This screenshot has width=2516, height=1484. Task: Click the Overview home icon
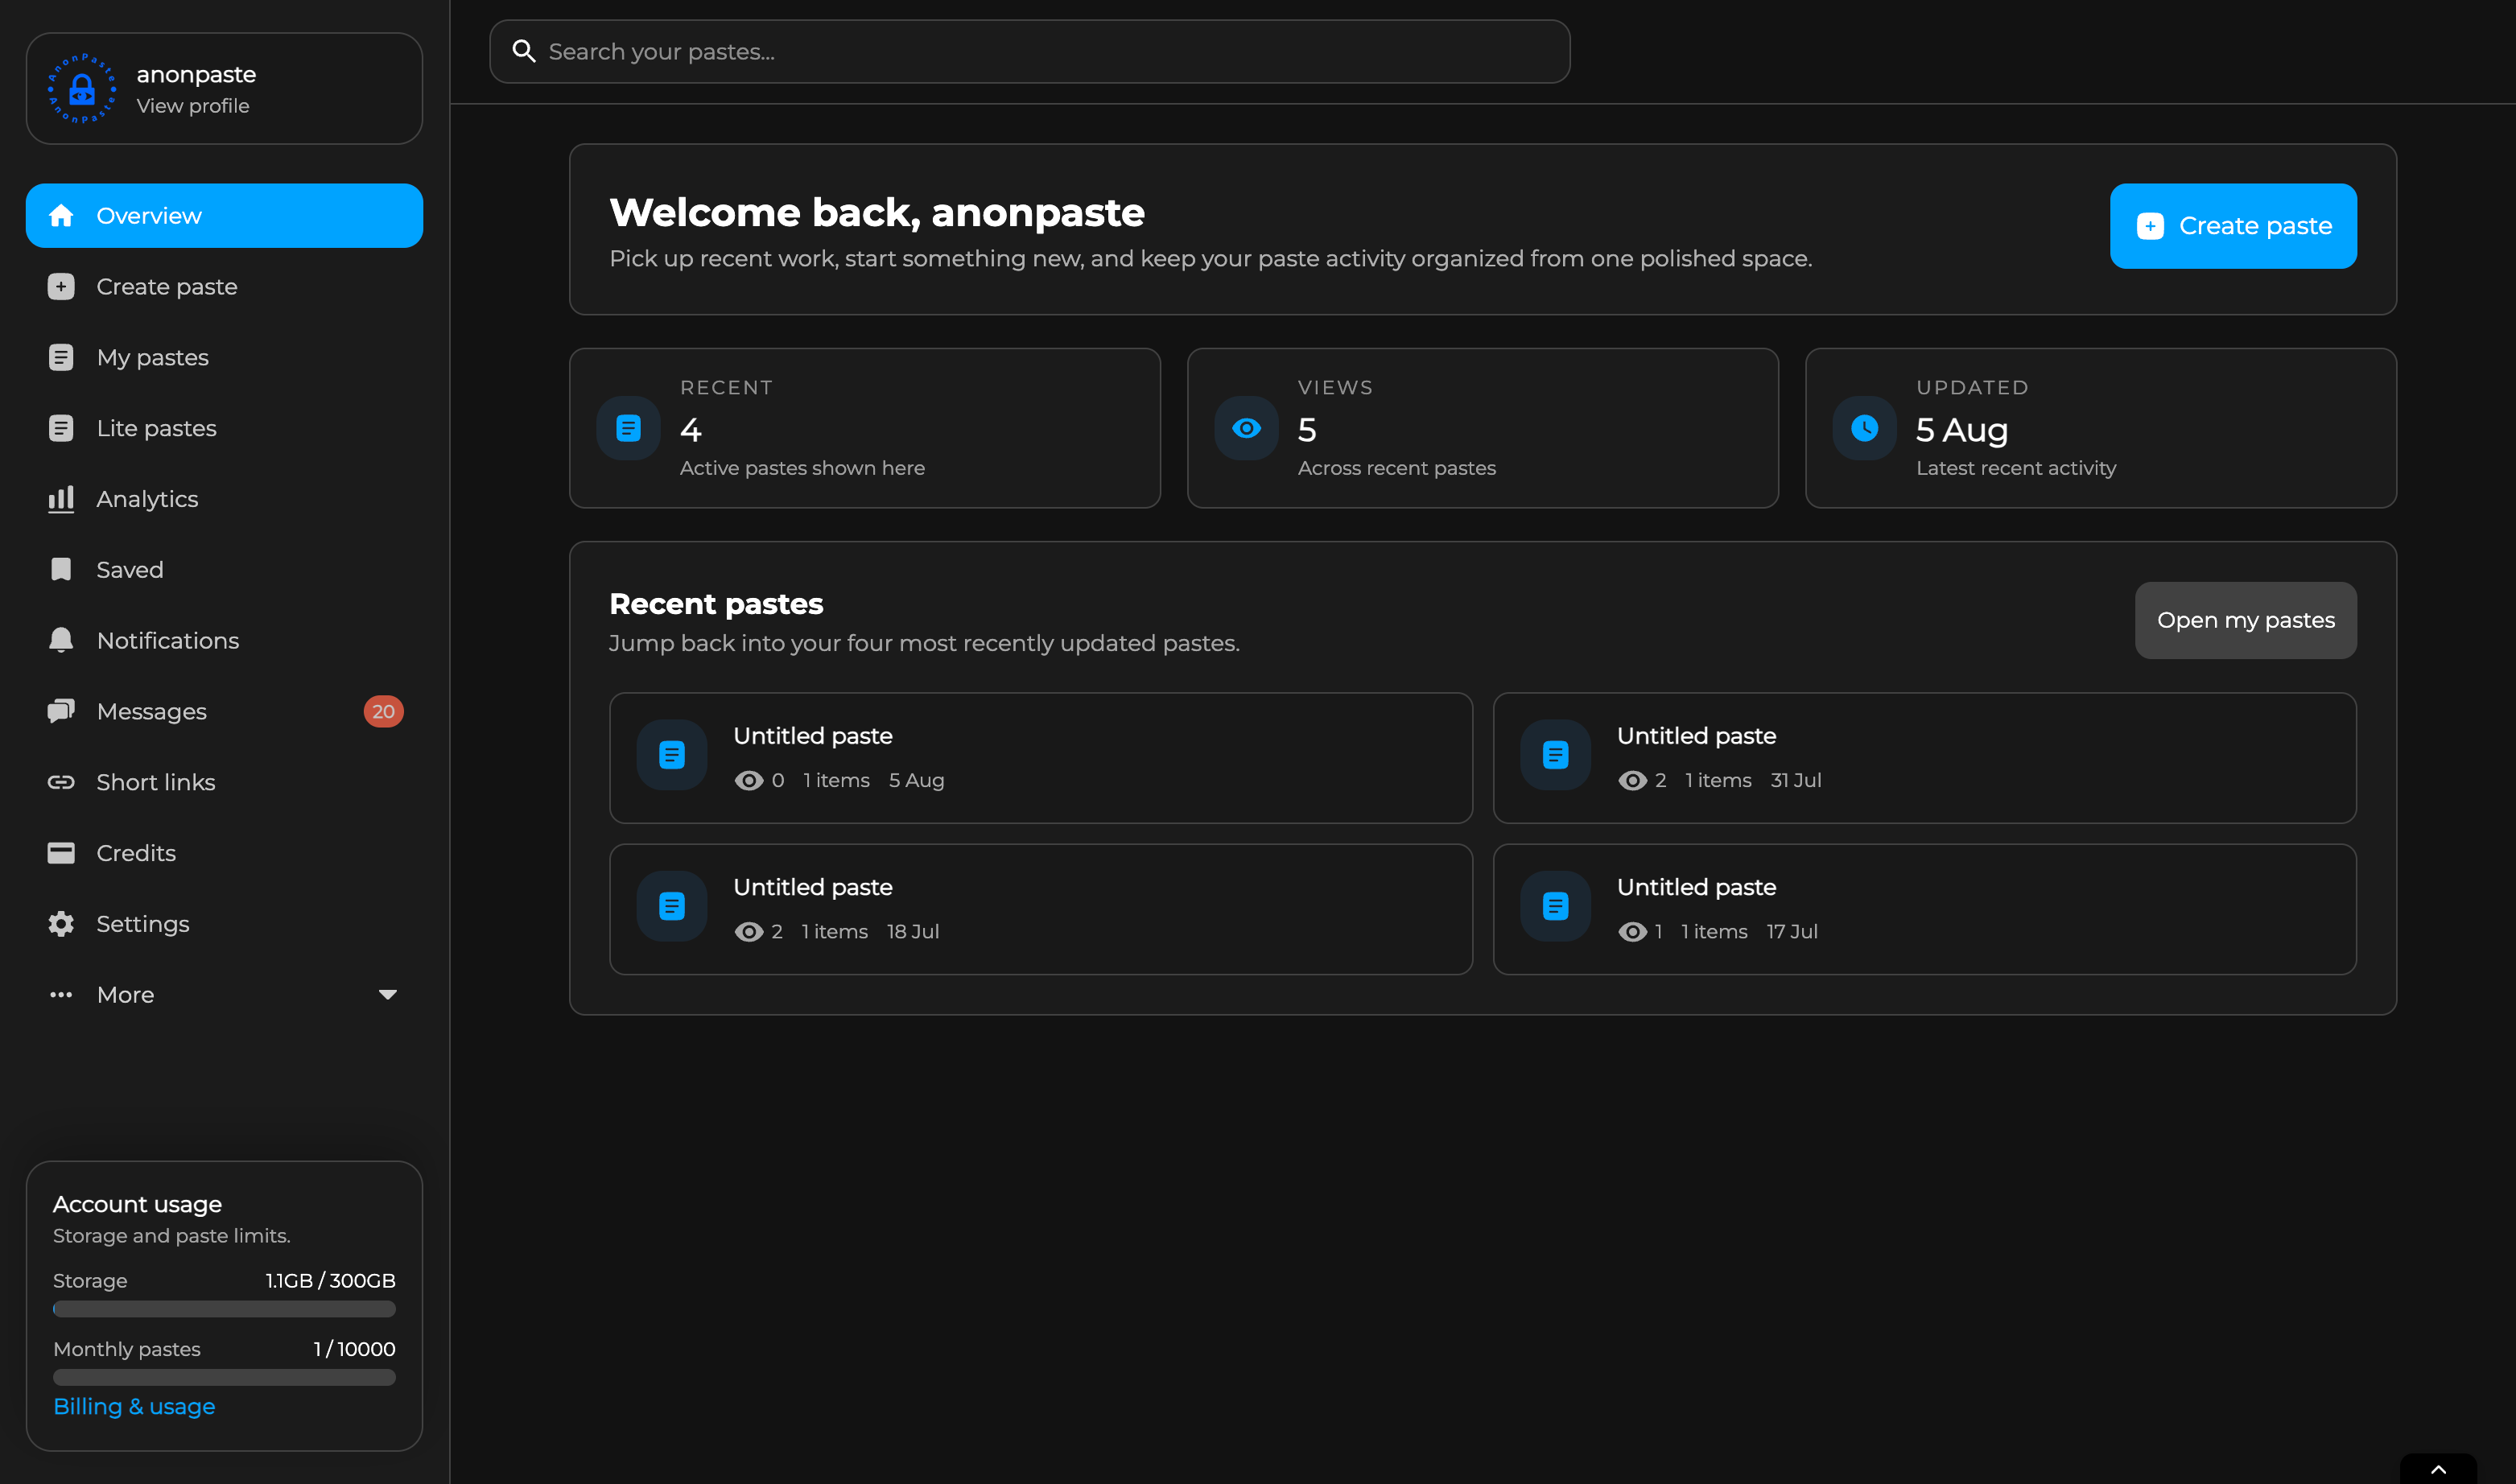coord(61,215)
